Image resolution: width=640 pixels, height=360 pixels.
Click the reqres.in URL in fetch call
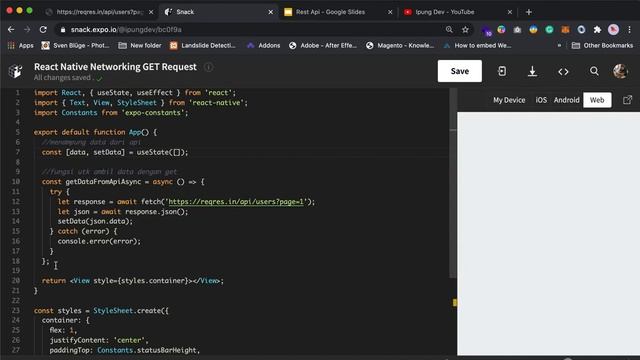point(236,202)
